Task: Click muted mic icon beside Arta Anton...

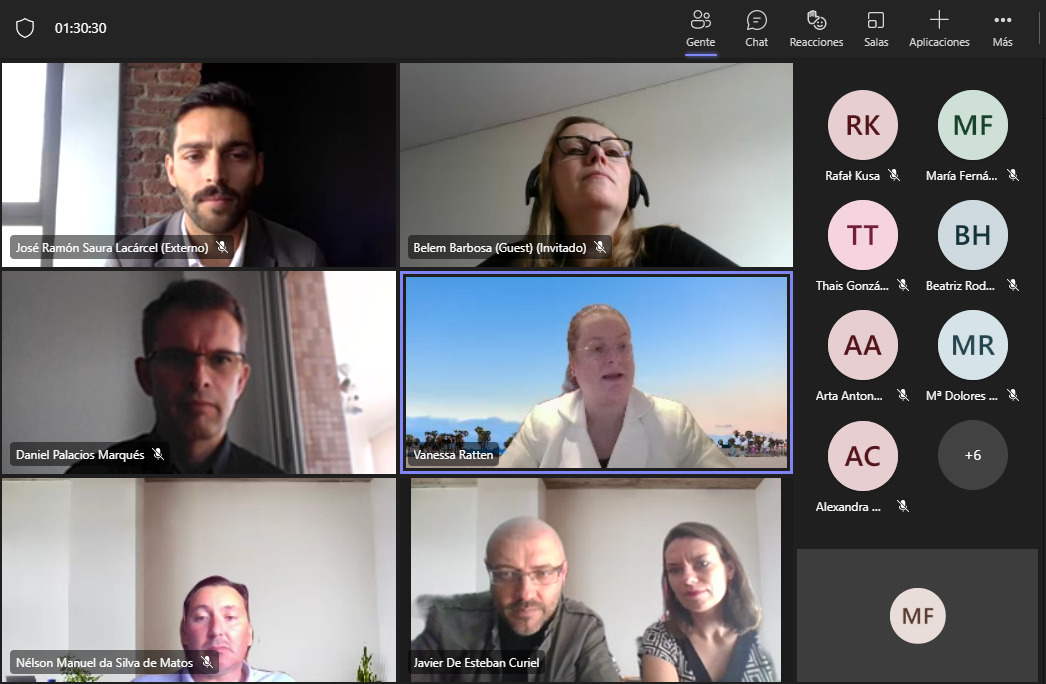Action: pyautogui.click(x=903, y=396)
